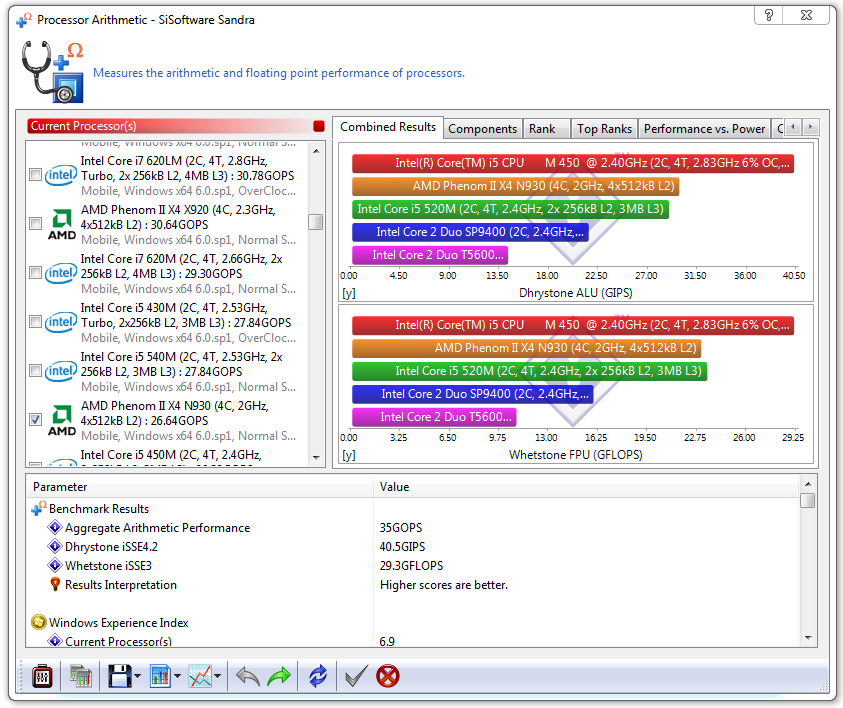Click the Value column header

[586, 487]
